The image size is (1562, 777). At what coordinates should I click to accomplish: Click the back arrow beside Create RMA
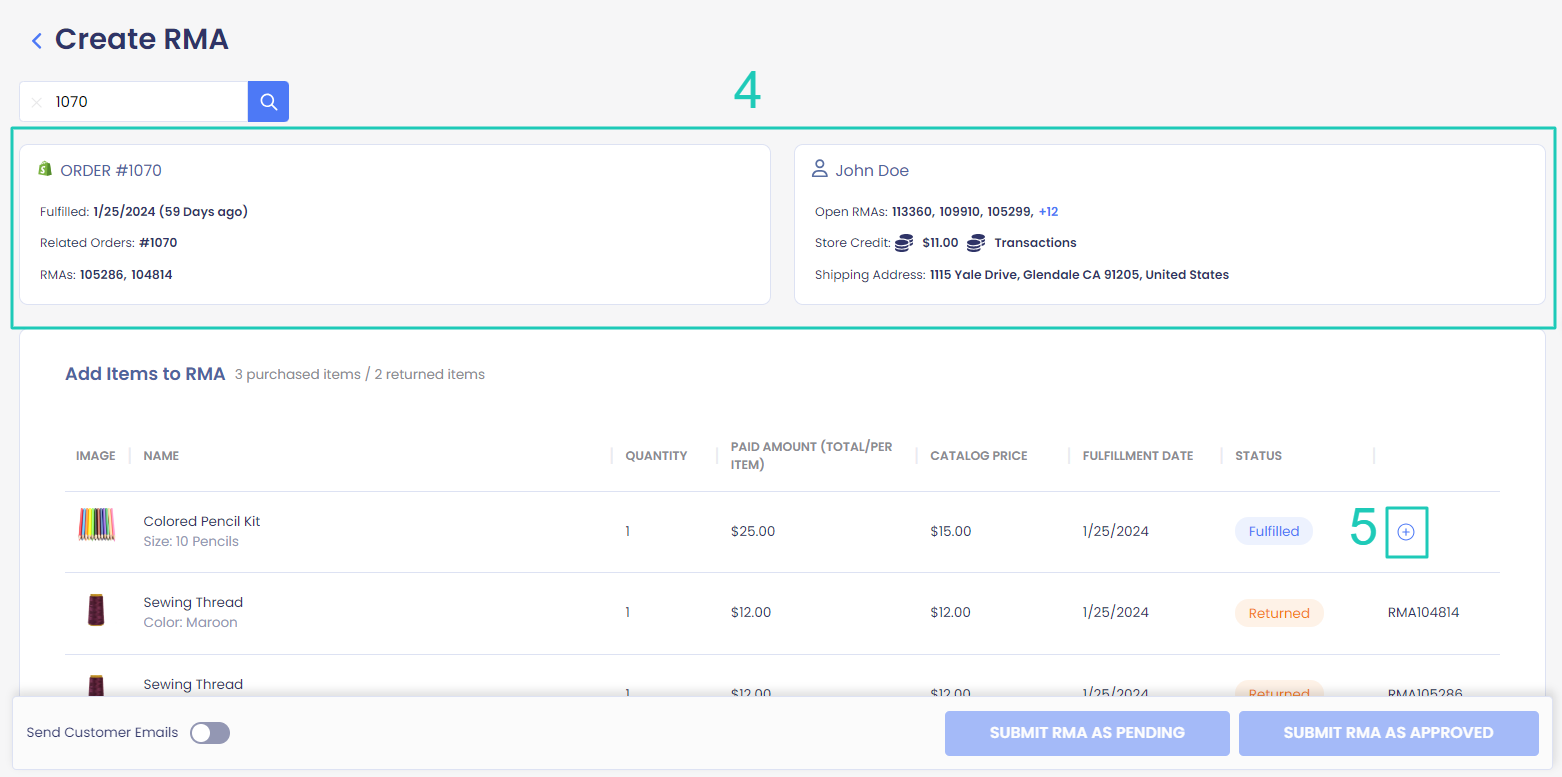(37, 41)
